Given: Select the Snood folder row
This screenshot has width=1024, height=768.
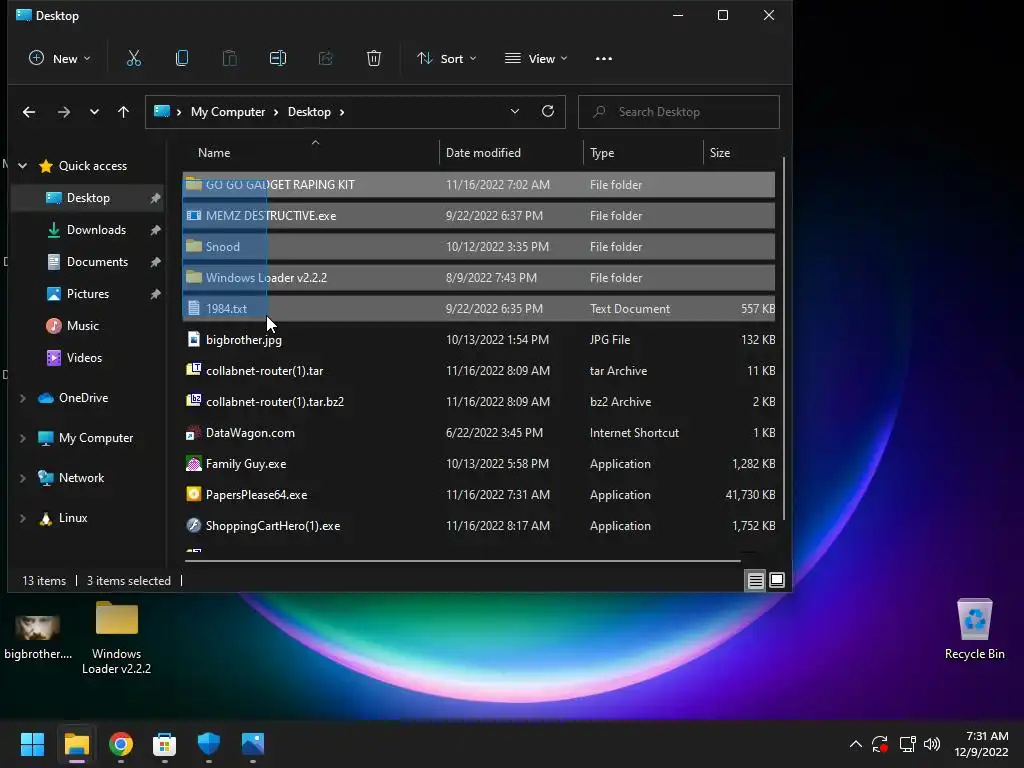Looking at the screenshot, I should tap(479, 247).
